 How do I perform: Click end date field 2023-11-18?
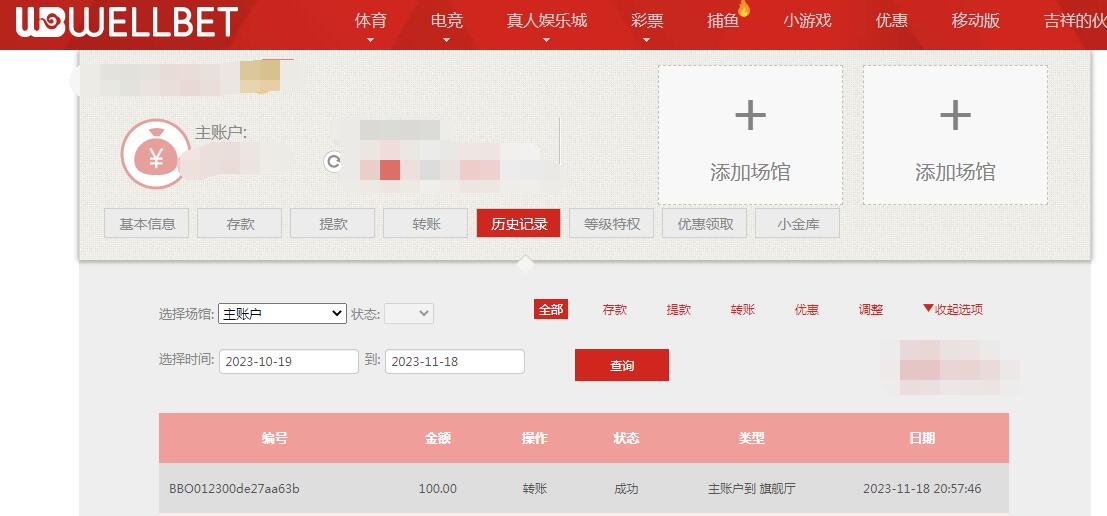[455, 361]
